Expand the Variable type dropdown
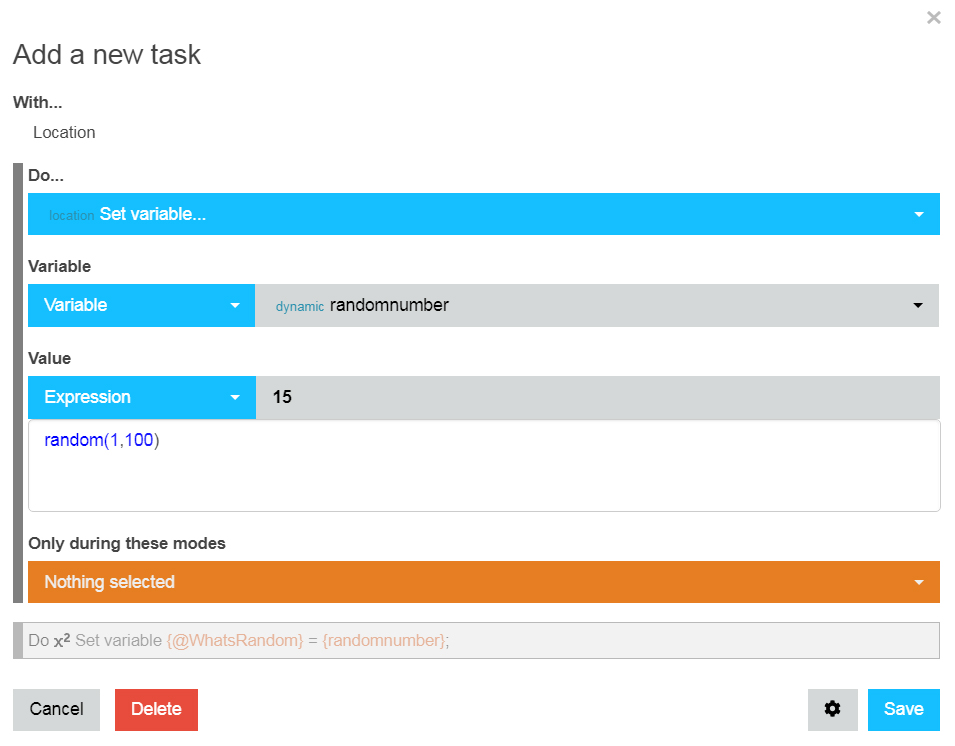955x746 pixels. click(141, 305)
